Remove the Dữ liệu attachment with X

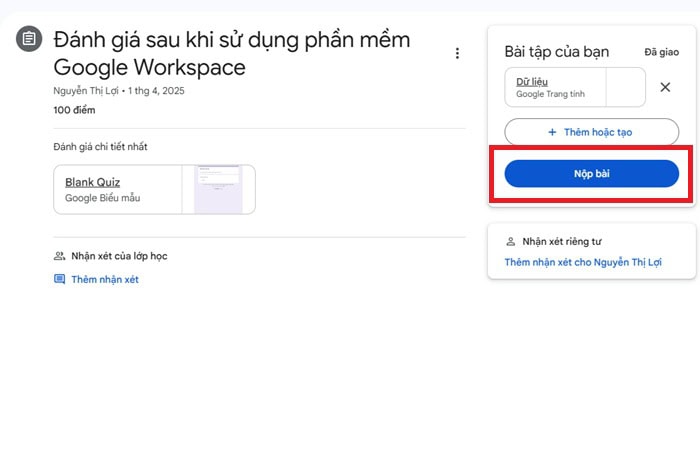pyautogui.click(x=665, y=87)
